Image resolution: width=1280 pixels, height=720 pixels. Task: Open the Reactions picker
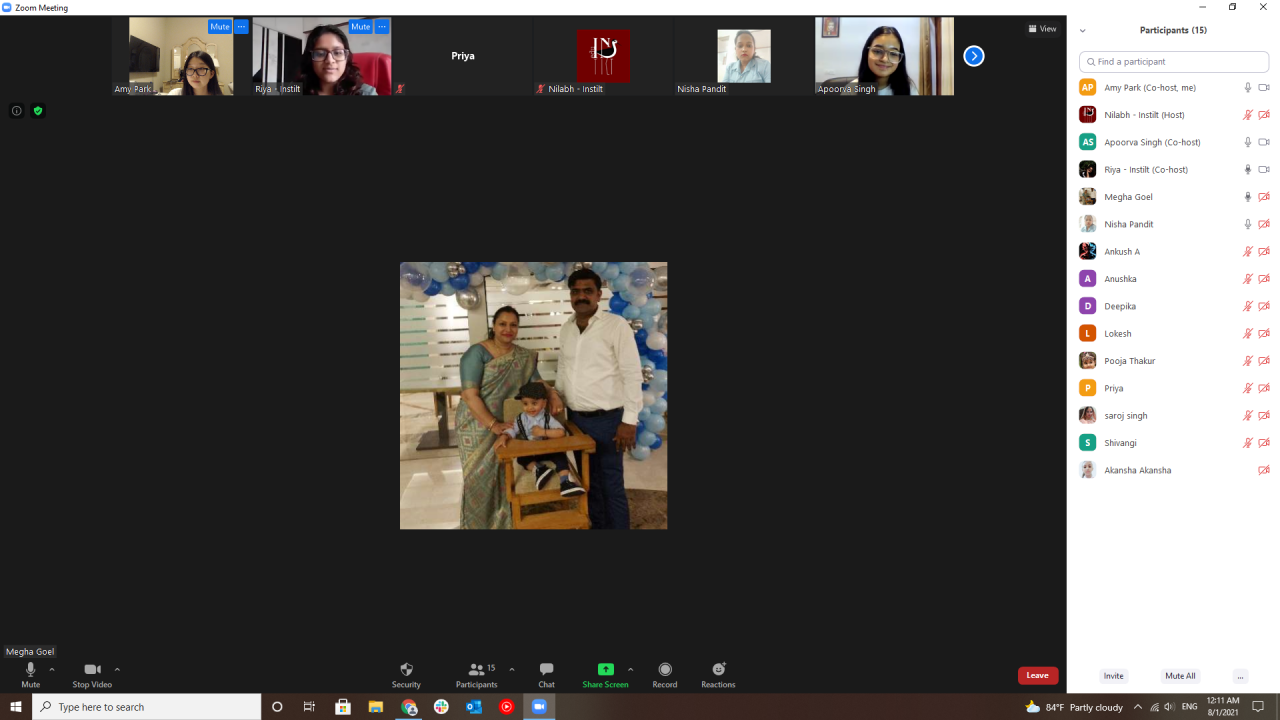[718, 674]
